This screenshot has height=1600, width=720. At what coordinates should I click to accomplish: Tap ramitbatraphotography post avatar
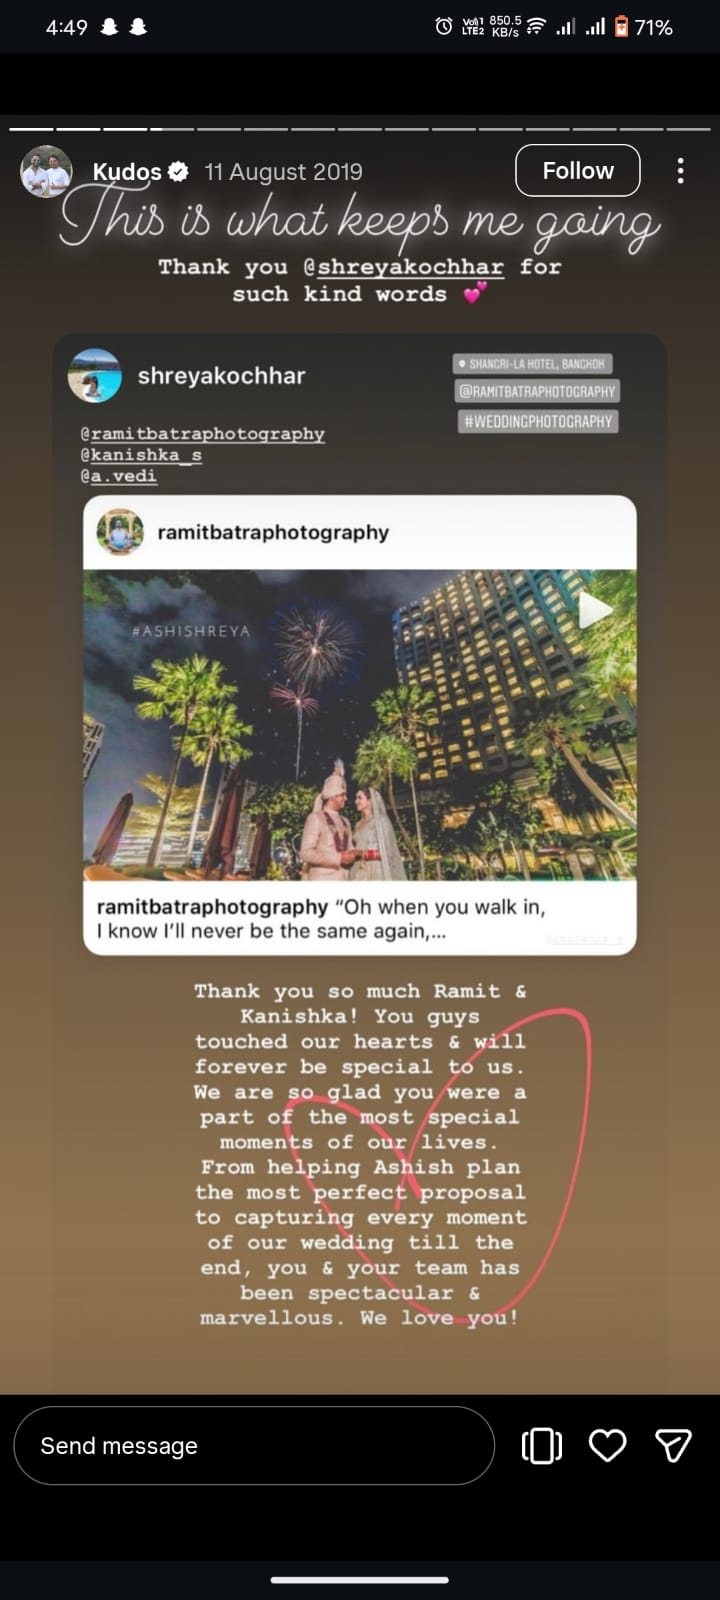(x=121, y=532)
